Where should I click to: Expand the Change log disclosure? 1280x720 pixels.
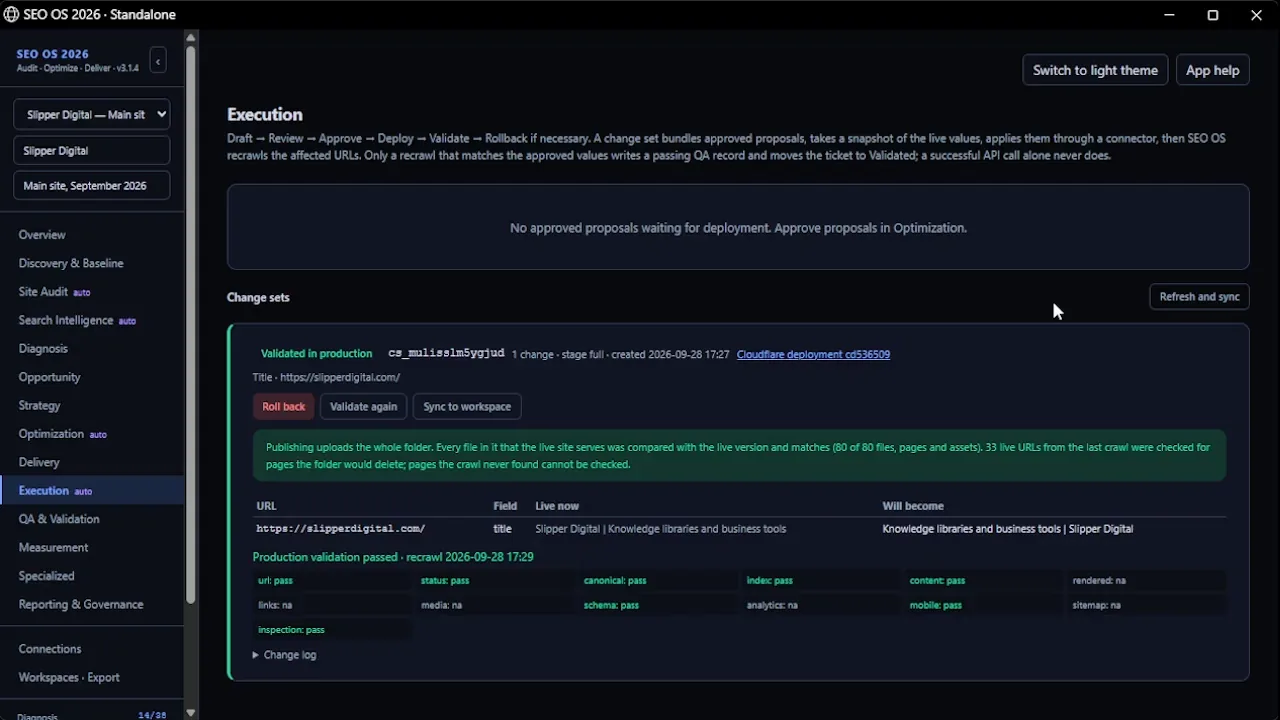285,655
